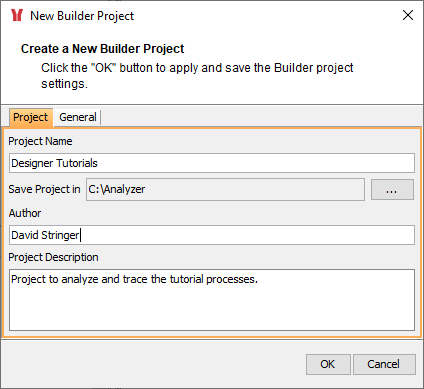Image resolution: width=424 pixels, height=389 pixels.
Task: Click the Project Name field containing Designer Tutorials
Action: point(212,163)
